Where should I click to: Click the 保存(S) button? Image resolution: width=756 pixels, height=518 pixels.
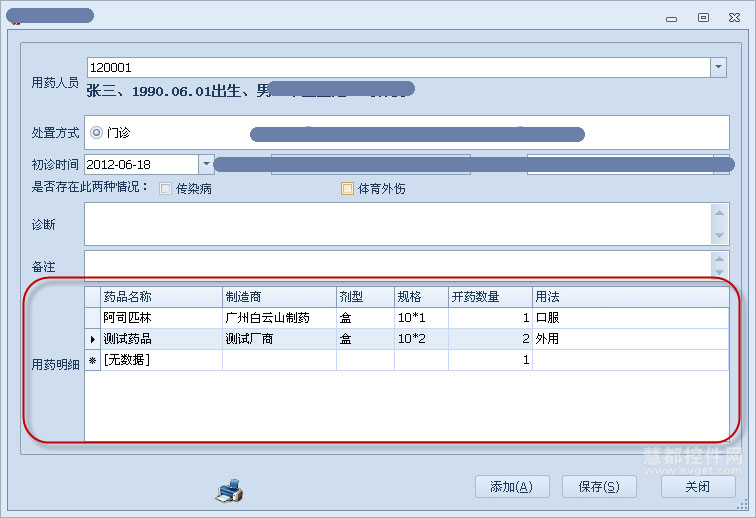(599, 487)
